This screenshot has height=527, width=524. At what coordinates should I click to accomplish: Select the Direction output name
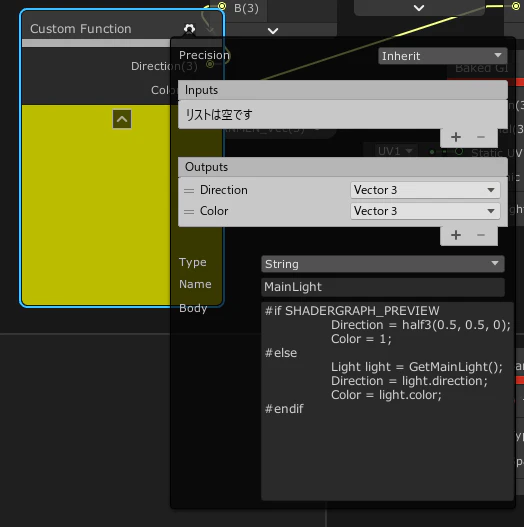(224, 190)
